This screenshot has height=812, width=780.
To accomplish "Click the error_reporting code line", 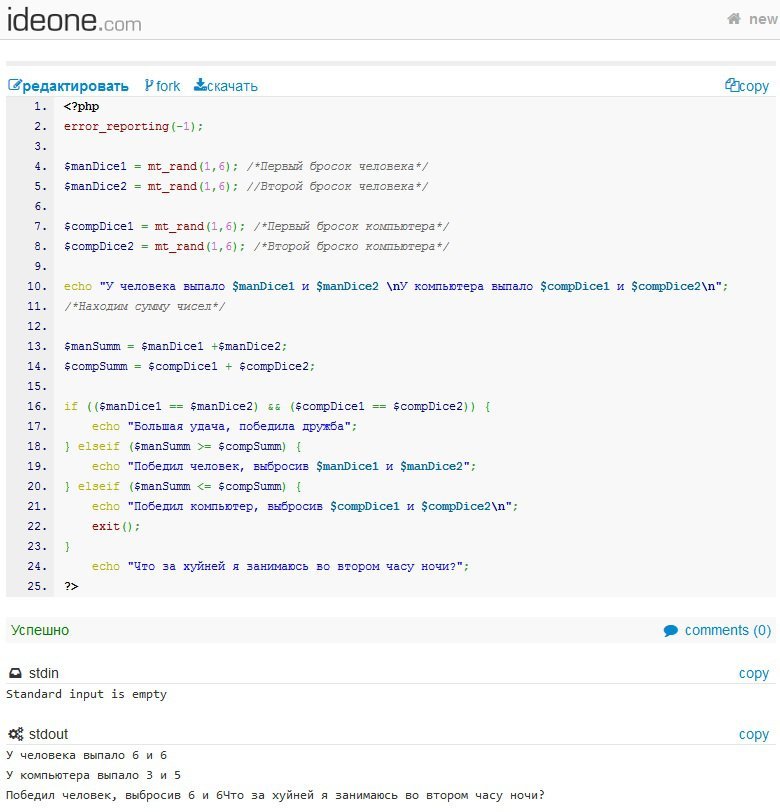I will [133, 127].
